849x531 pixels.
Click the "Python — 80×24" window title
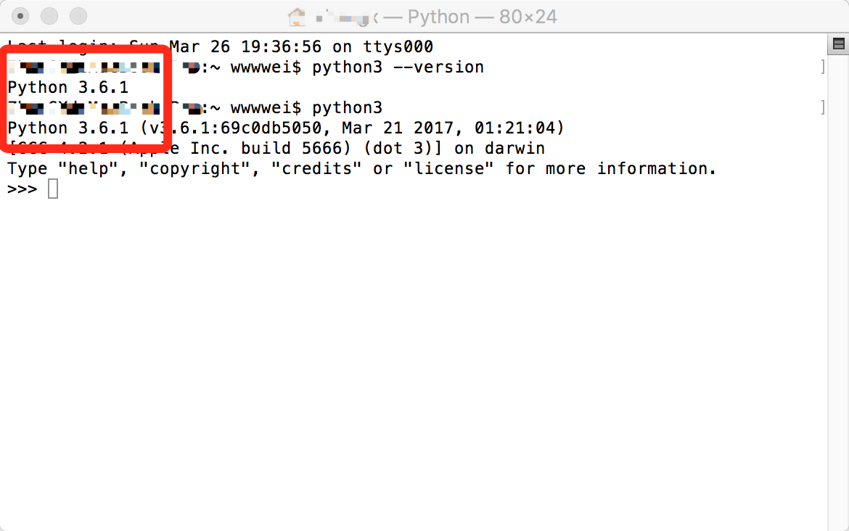pos(482,17)
